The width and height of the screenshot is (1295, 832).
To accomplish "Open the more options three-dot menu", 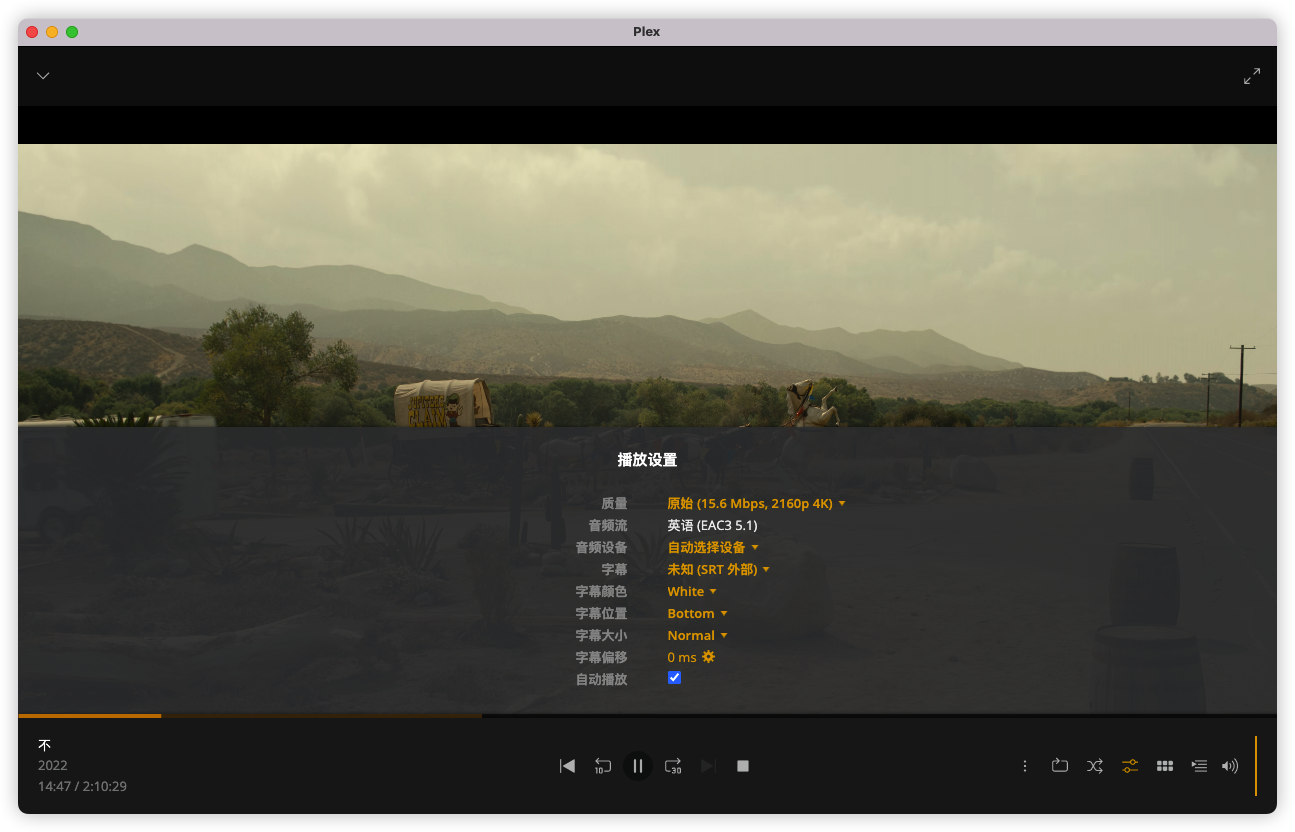I will [x=1025, y=766].
